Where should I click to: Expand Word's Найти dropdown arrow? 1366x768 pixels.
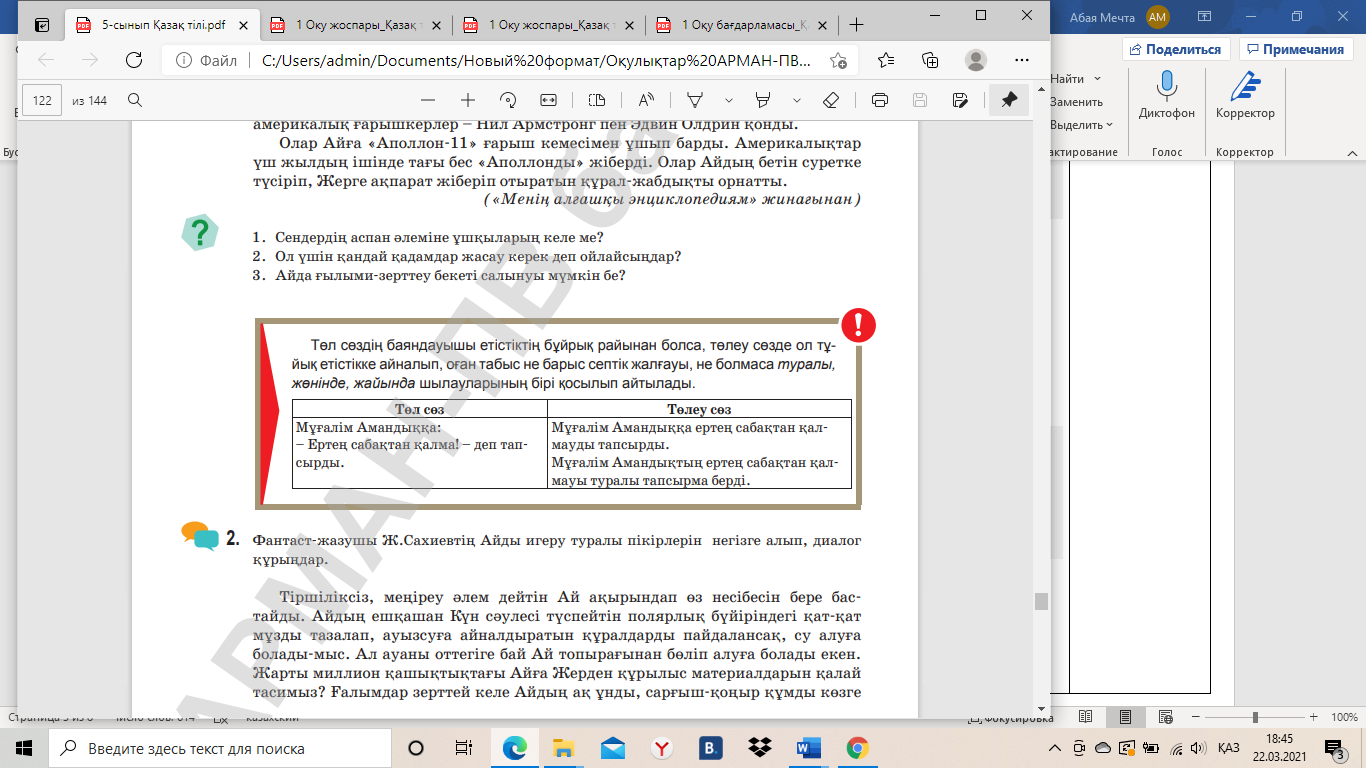pos(1098,79)
